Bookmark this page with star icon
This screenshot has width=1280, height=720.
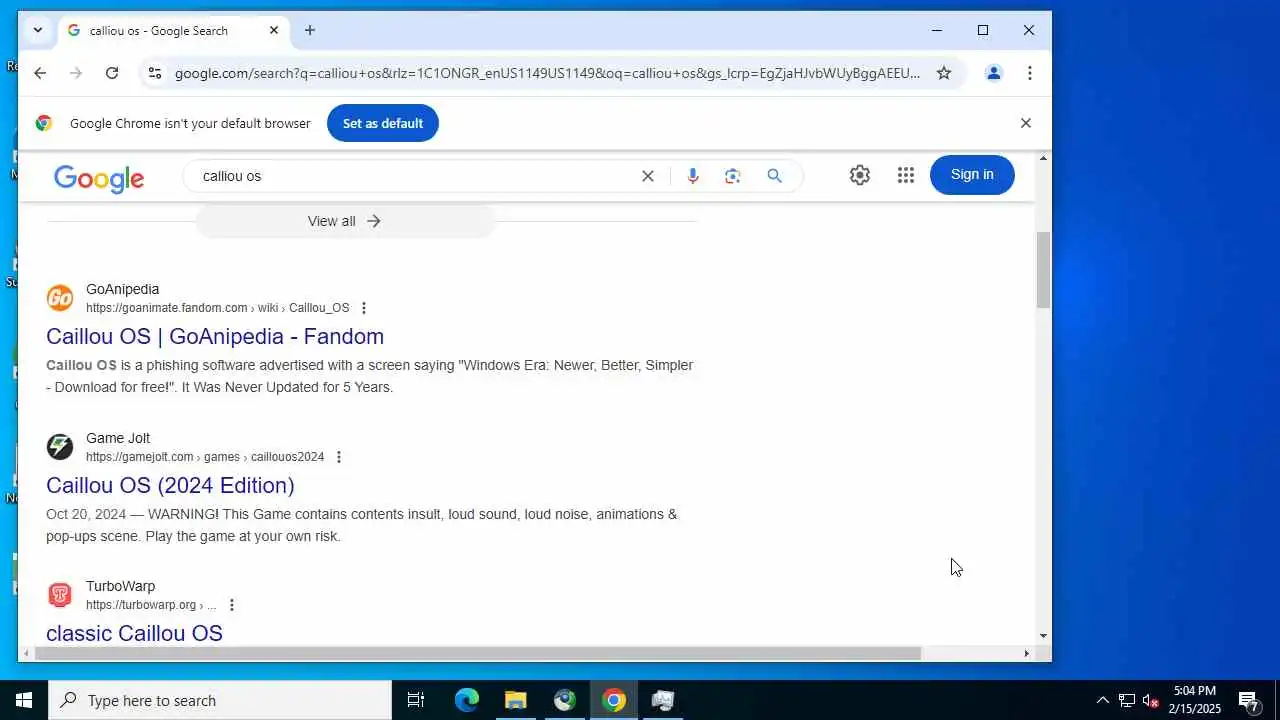pyautogui.click(x=944, y=73)
